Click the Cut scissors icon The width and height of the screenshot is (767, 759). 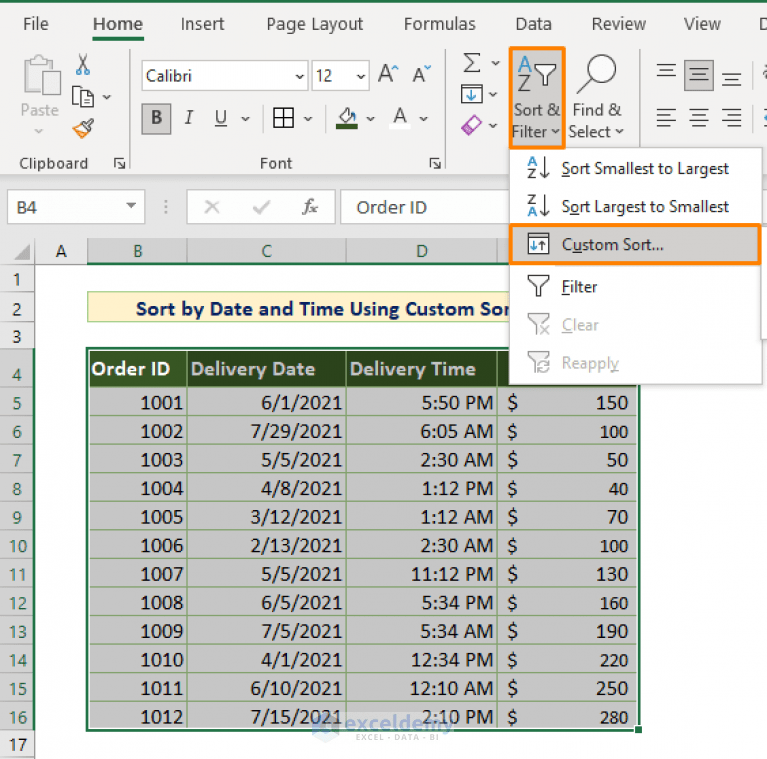click(x=83, y=64)
